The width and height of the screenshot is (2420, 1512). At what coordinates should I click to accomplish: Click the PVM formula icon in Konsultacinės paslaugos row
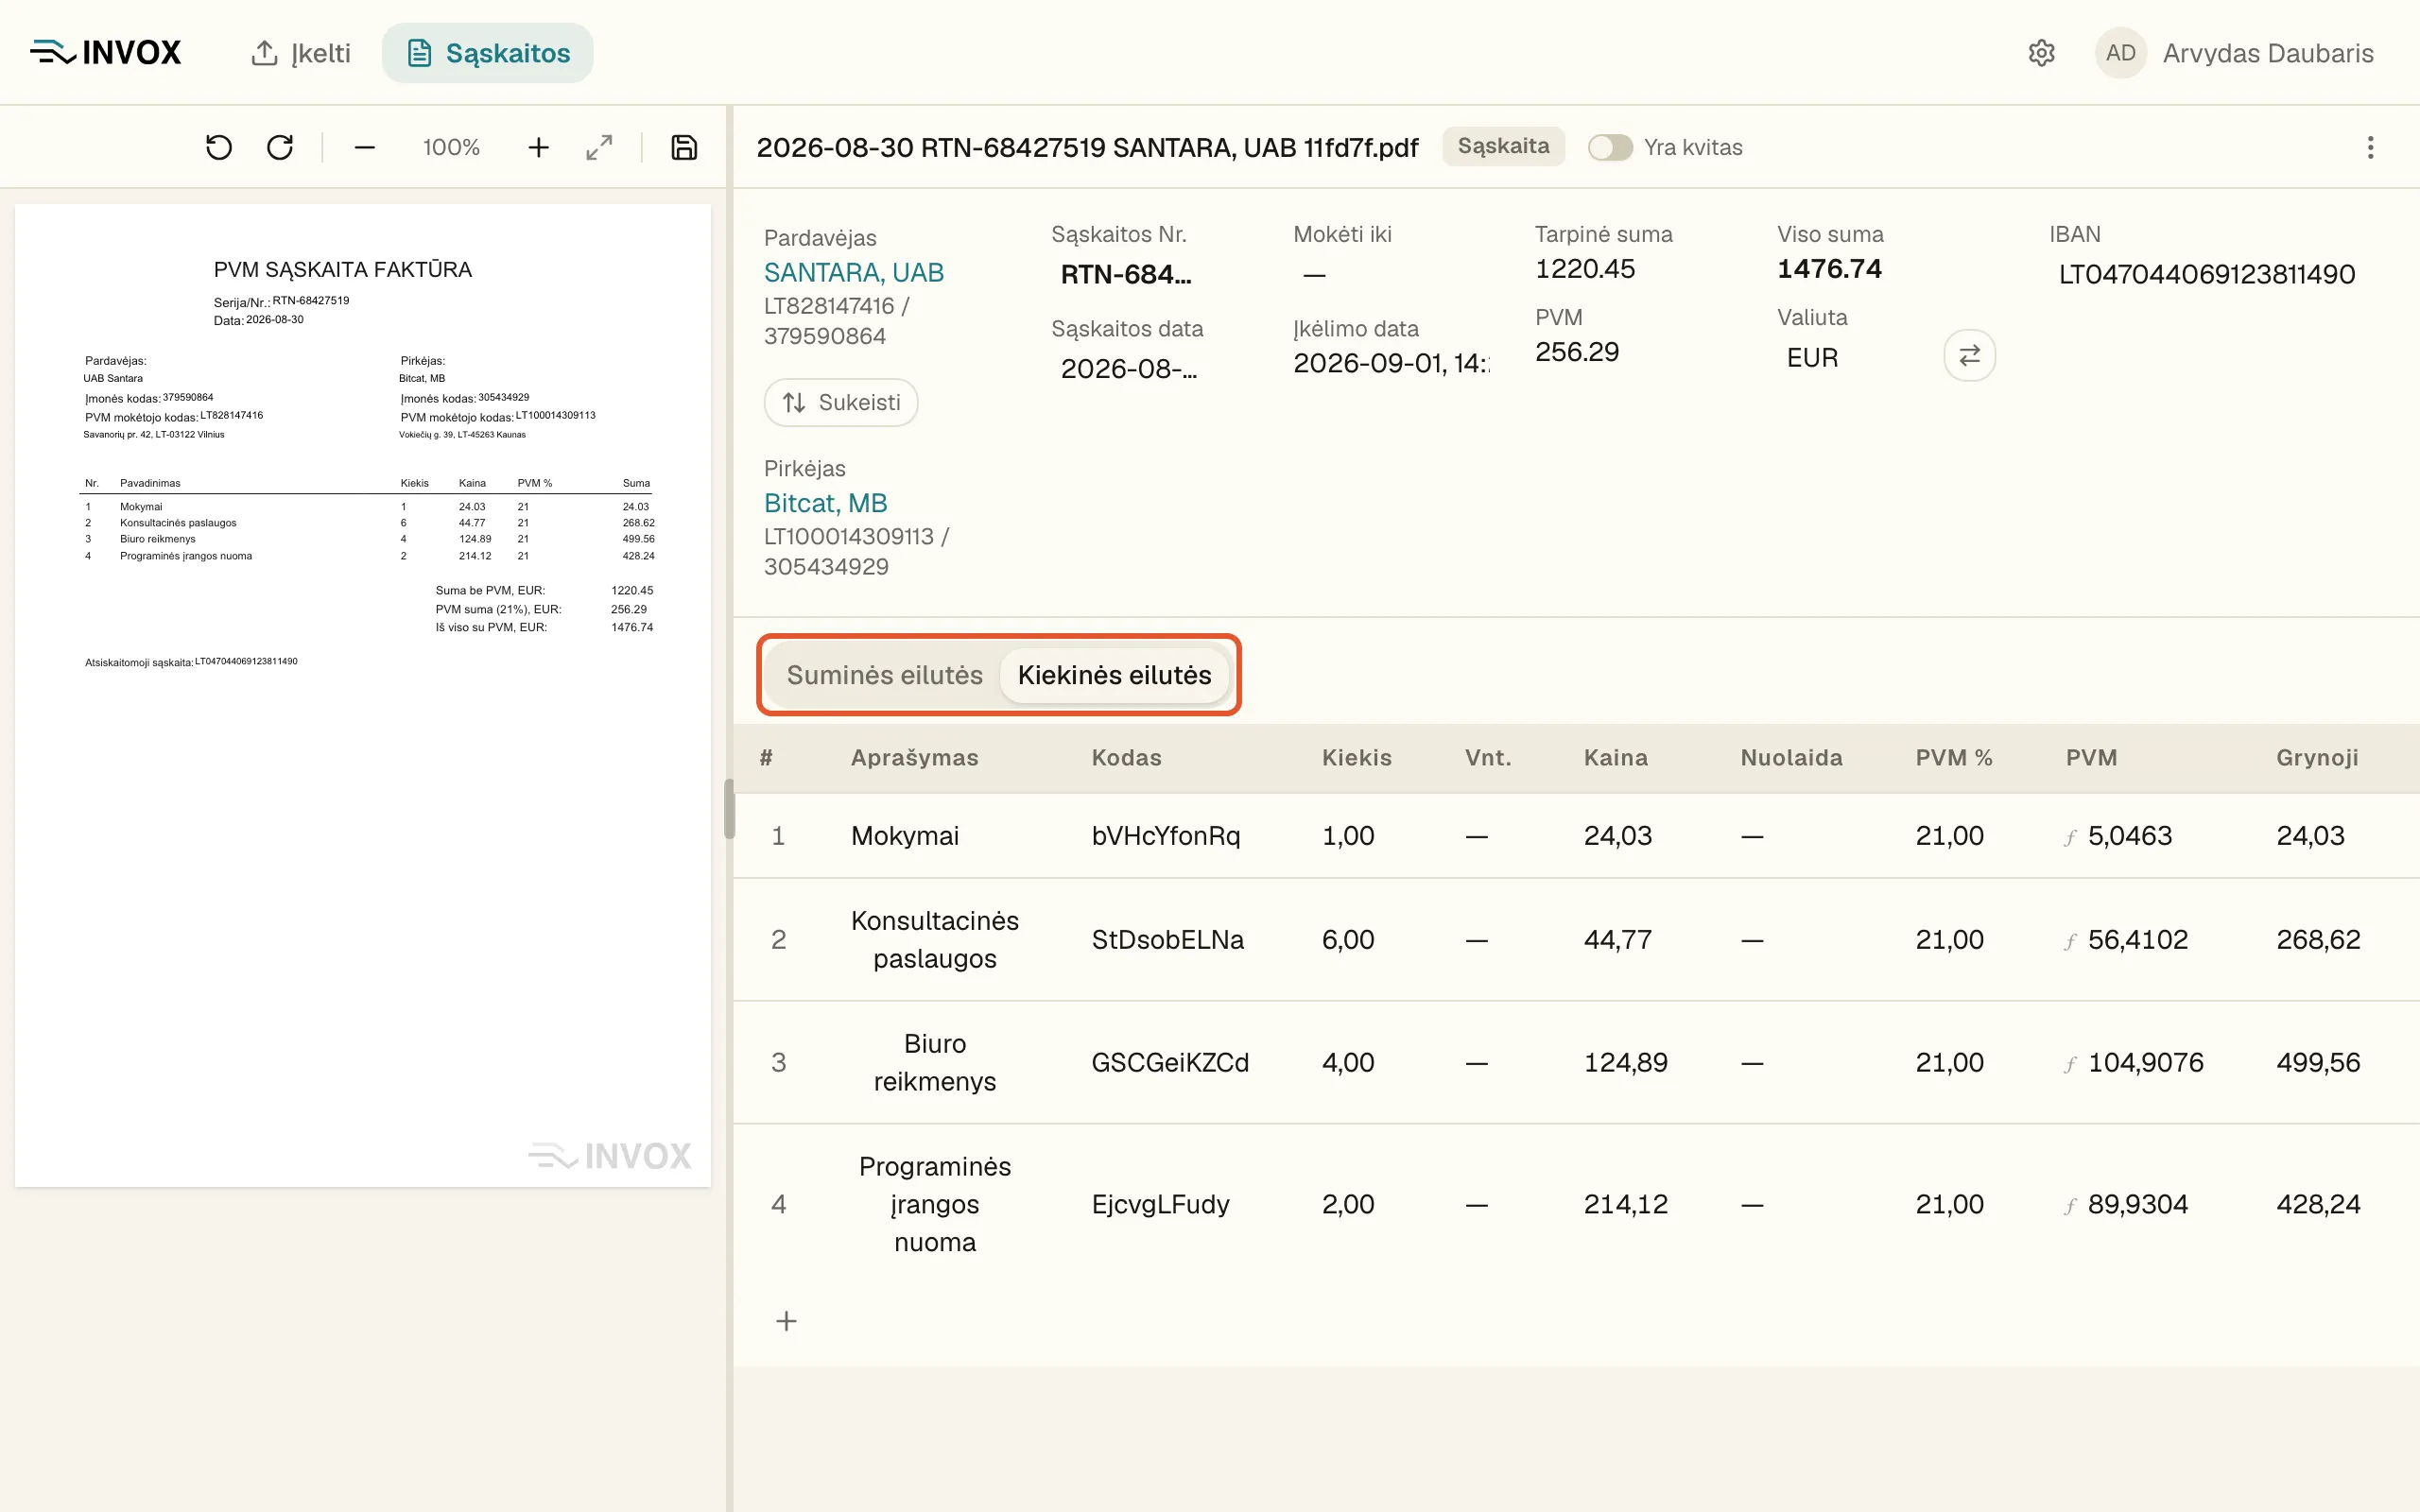coord(2070,941)
